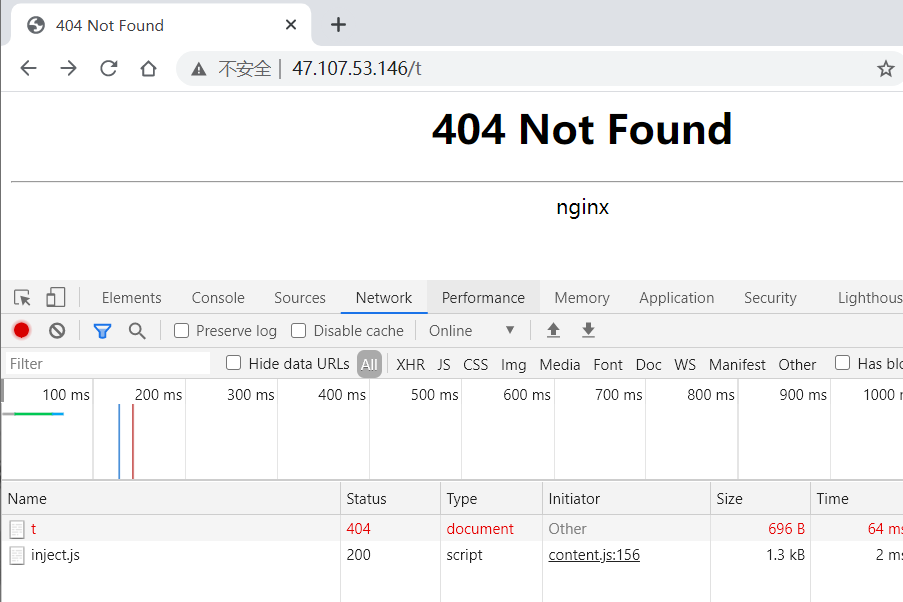Open the Lighthouse tab
This screenshot has height=602, width=903.
tap(870, 298)
